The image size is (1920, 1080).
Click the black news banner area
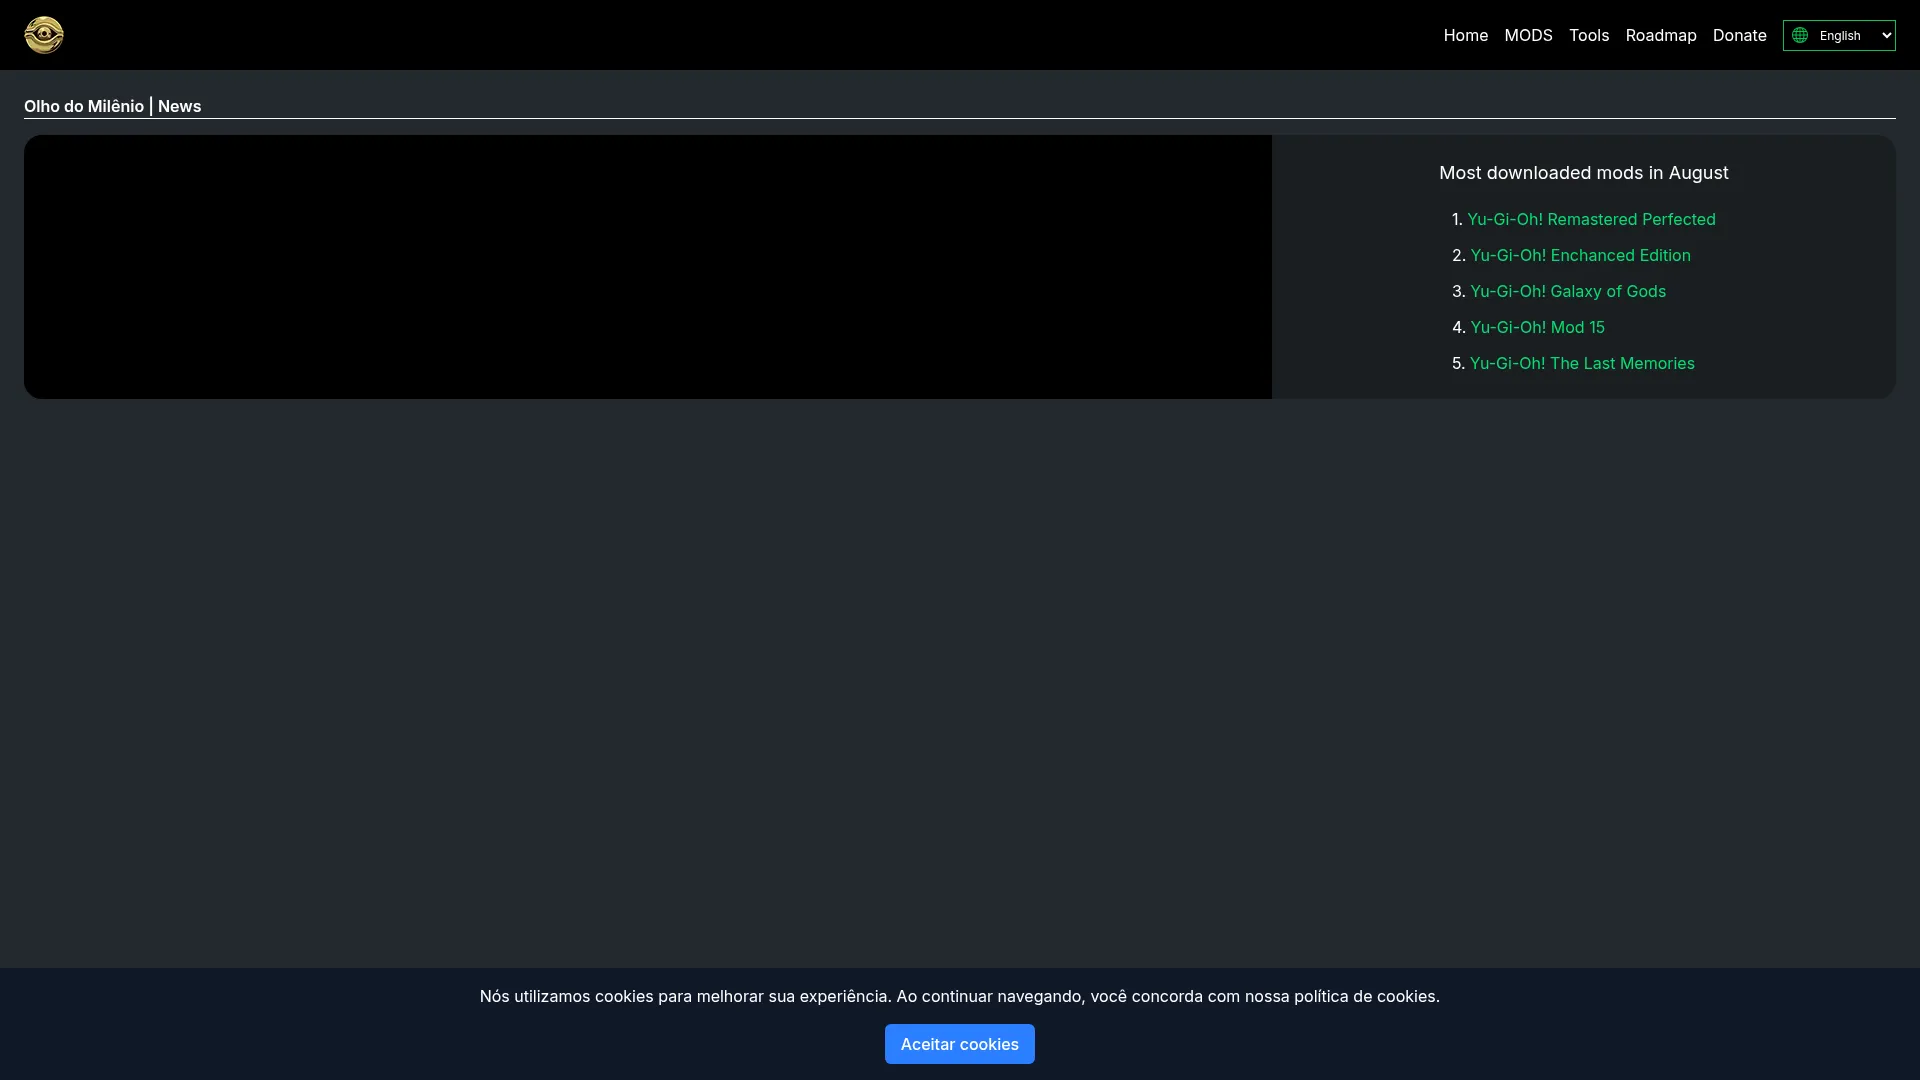(648, 267)
